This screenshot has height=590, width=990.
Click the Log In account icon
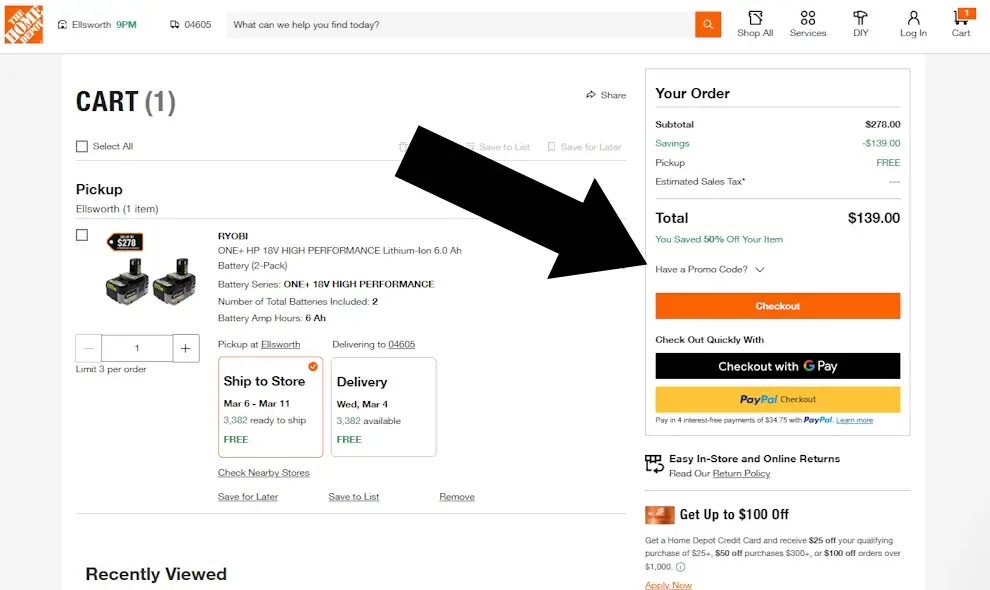tap(913, 24)
